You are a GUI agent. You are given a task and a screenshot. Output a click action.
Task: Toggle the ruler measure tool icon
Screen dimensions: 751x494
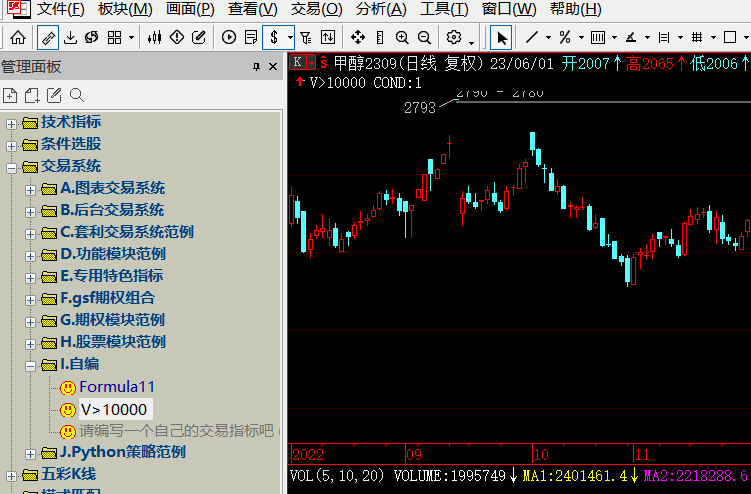[48, 37]
